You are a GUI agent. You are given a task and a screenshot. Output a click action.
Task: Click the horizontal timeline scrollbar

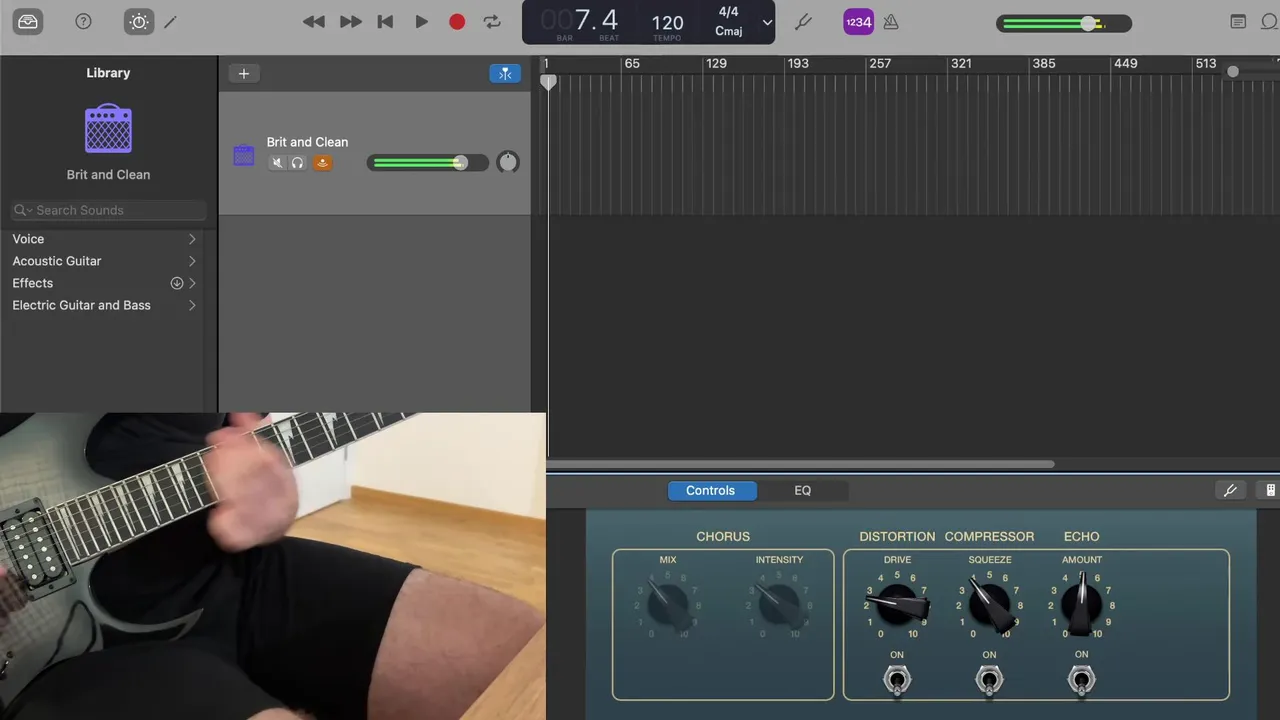pyautogui.click(x=800, y=464)
